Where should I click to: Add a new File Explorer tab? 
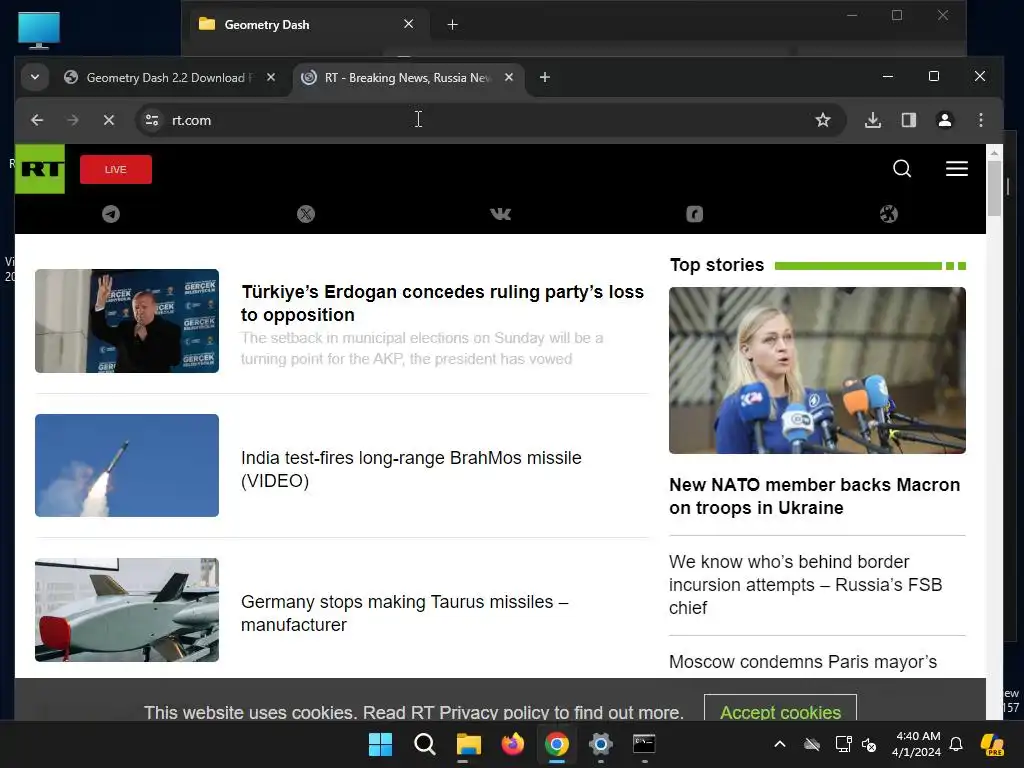pos(453,25)
